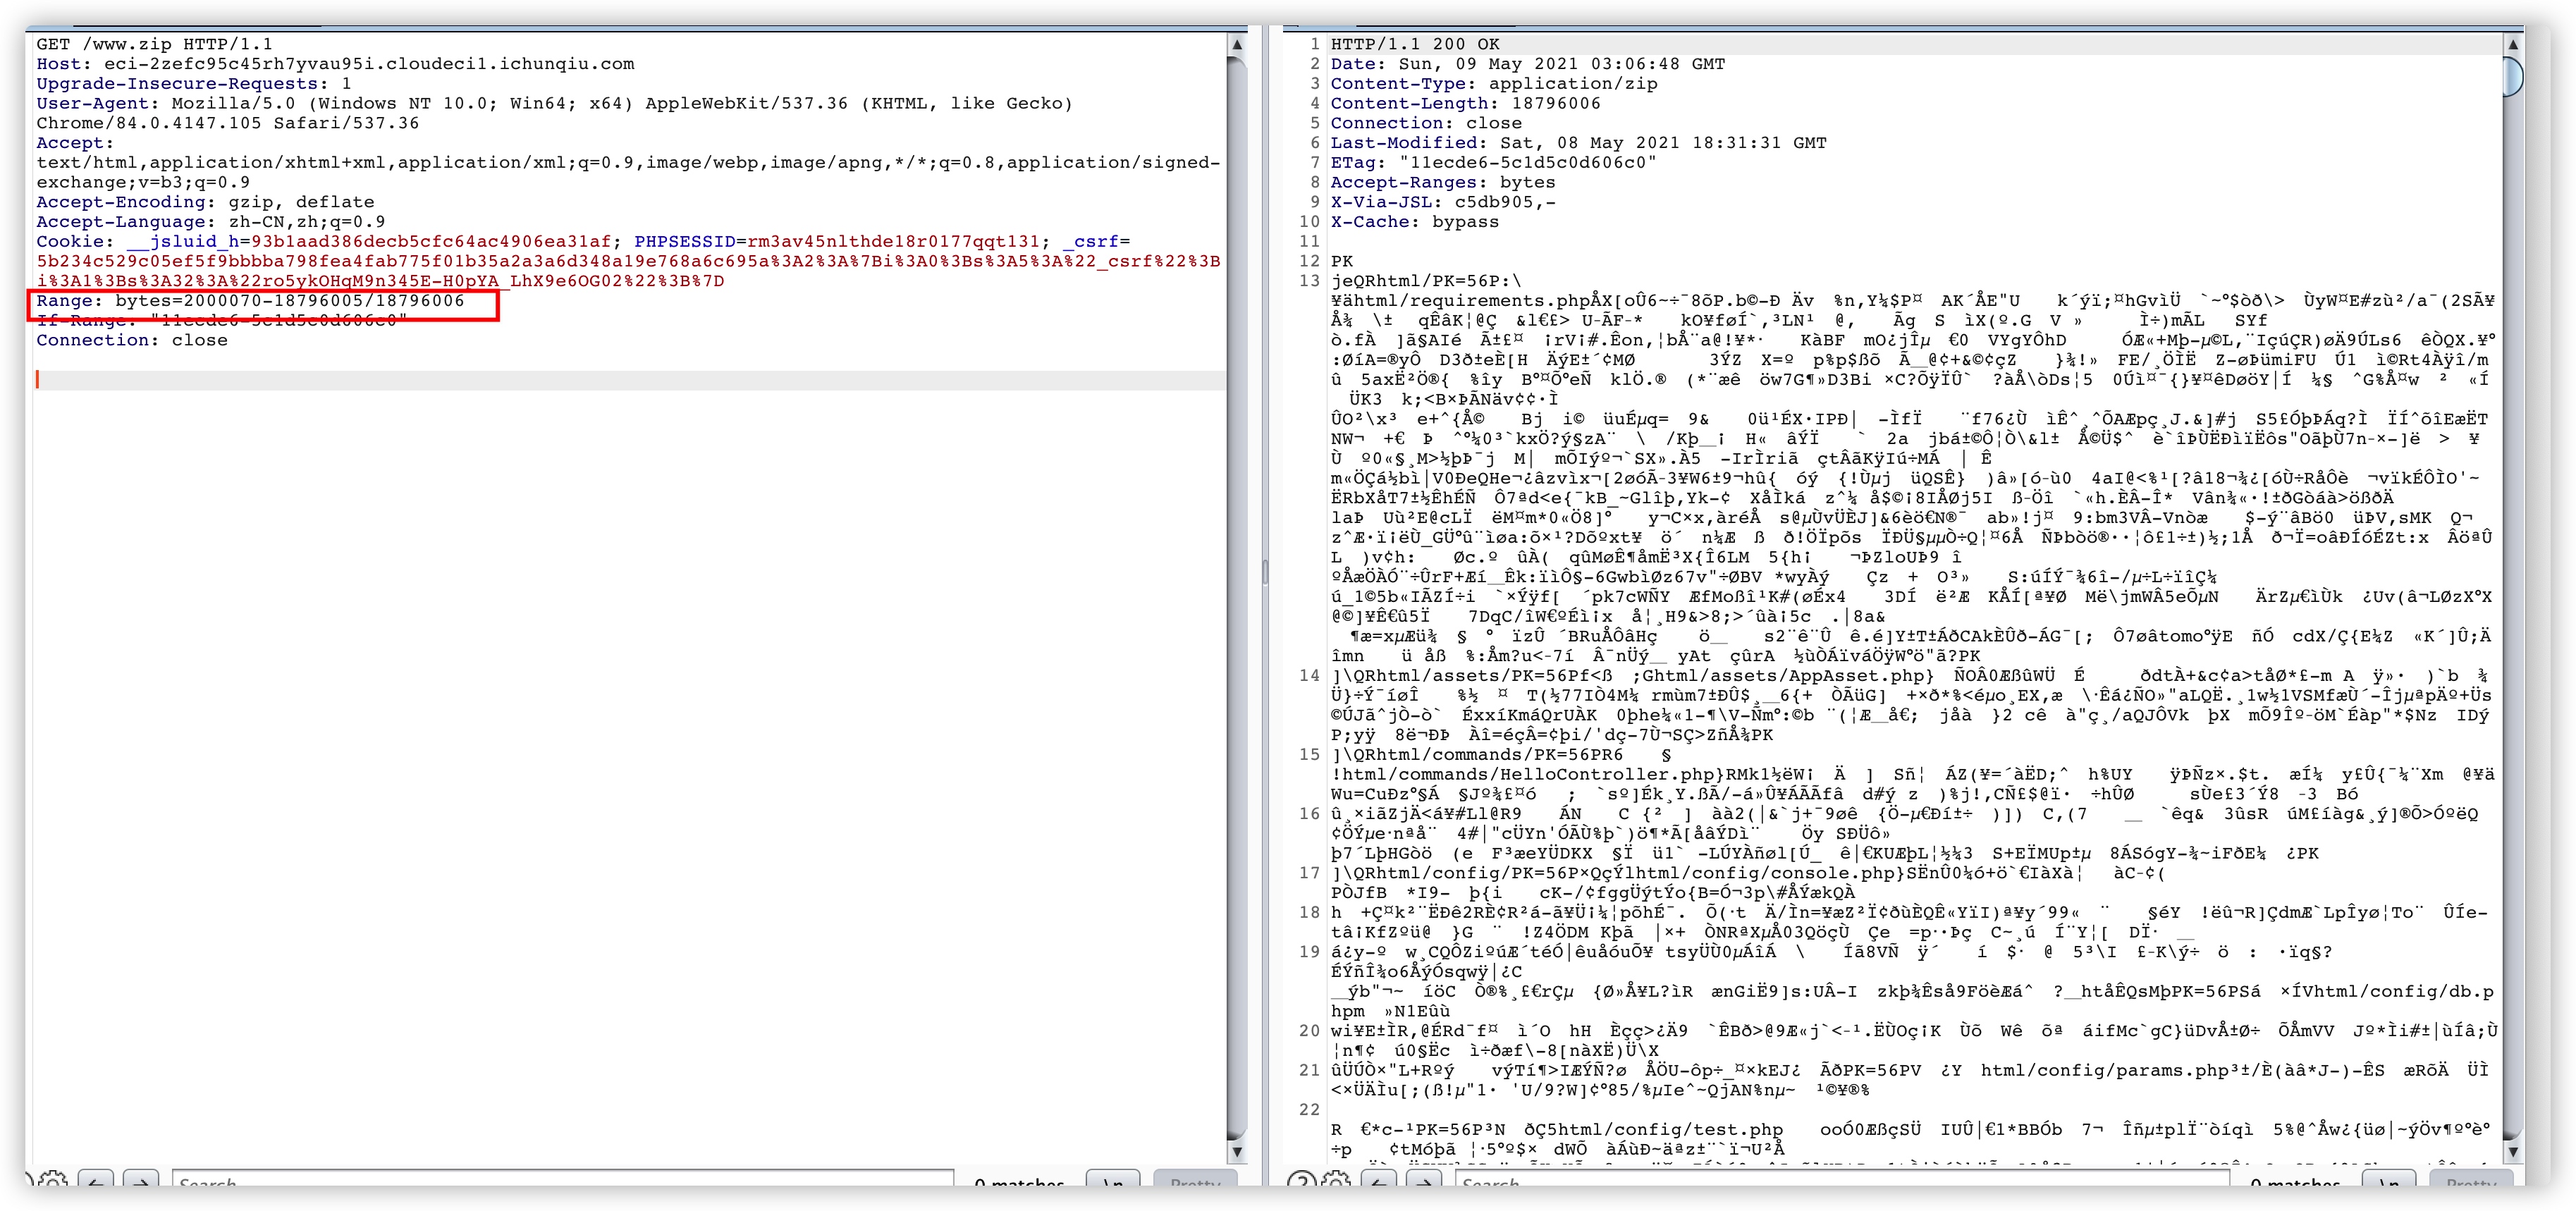The height and width of the screenshot is (1211, 2576).
Task: Go to previous match in request search
Action: [96, 1182]
